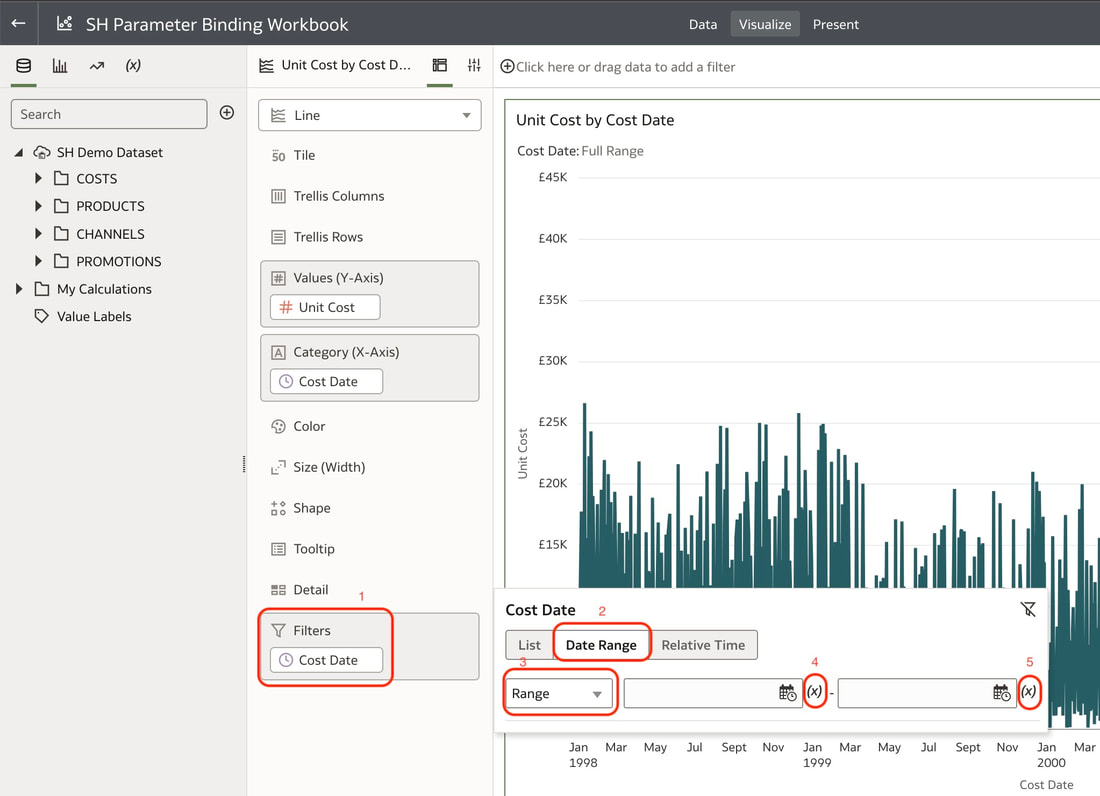
Task: Open the Parameters (x) panel icon
Action: coord(133,65)
